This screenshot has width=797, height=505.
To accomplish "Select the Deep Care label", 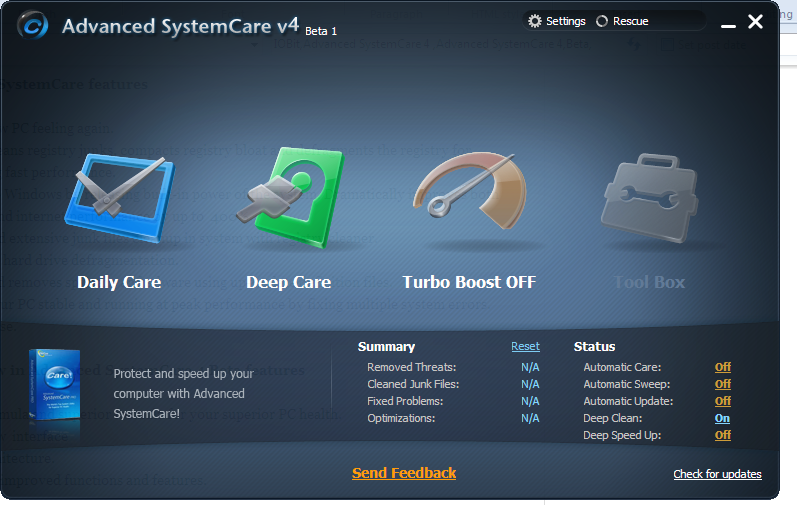I will pos(288,282).
